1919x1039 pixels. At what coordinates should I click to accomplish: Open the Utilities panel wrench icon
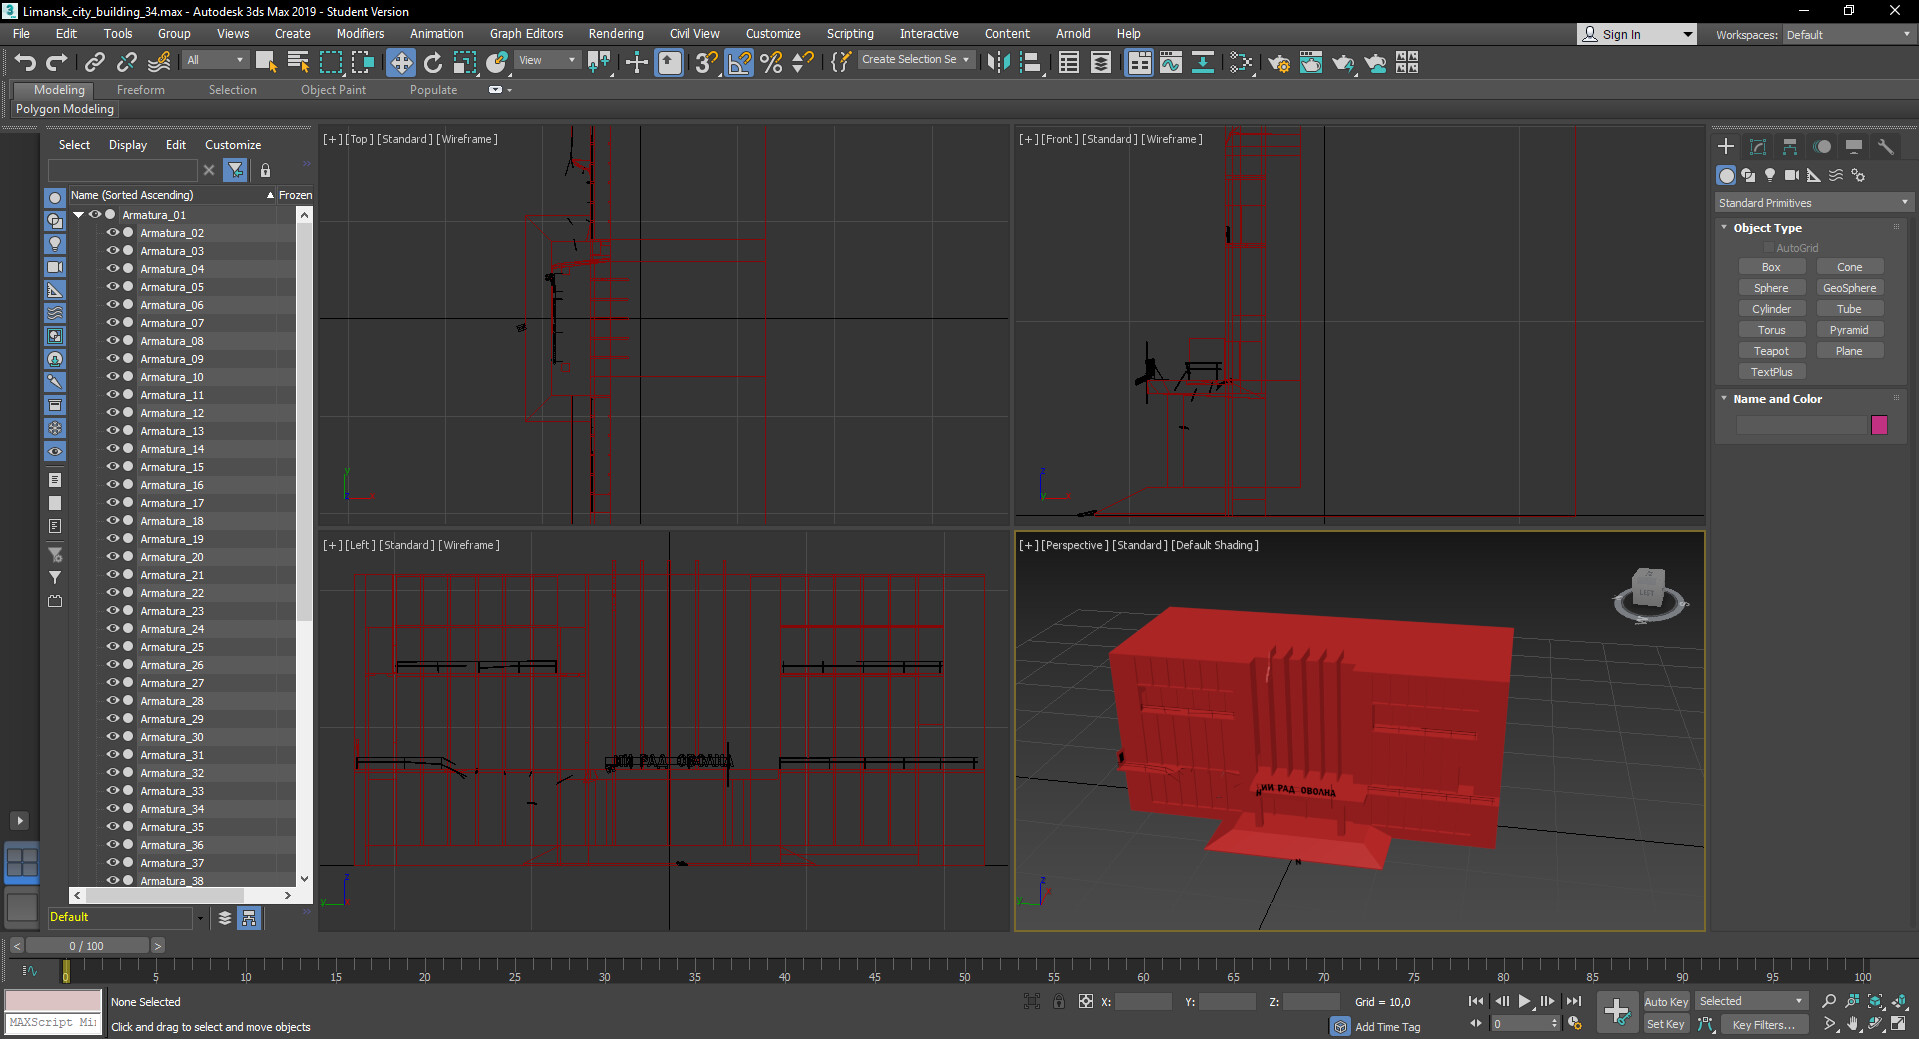click(x=1886, y=147)
